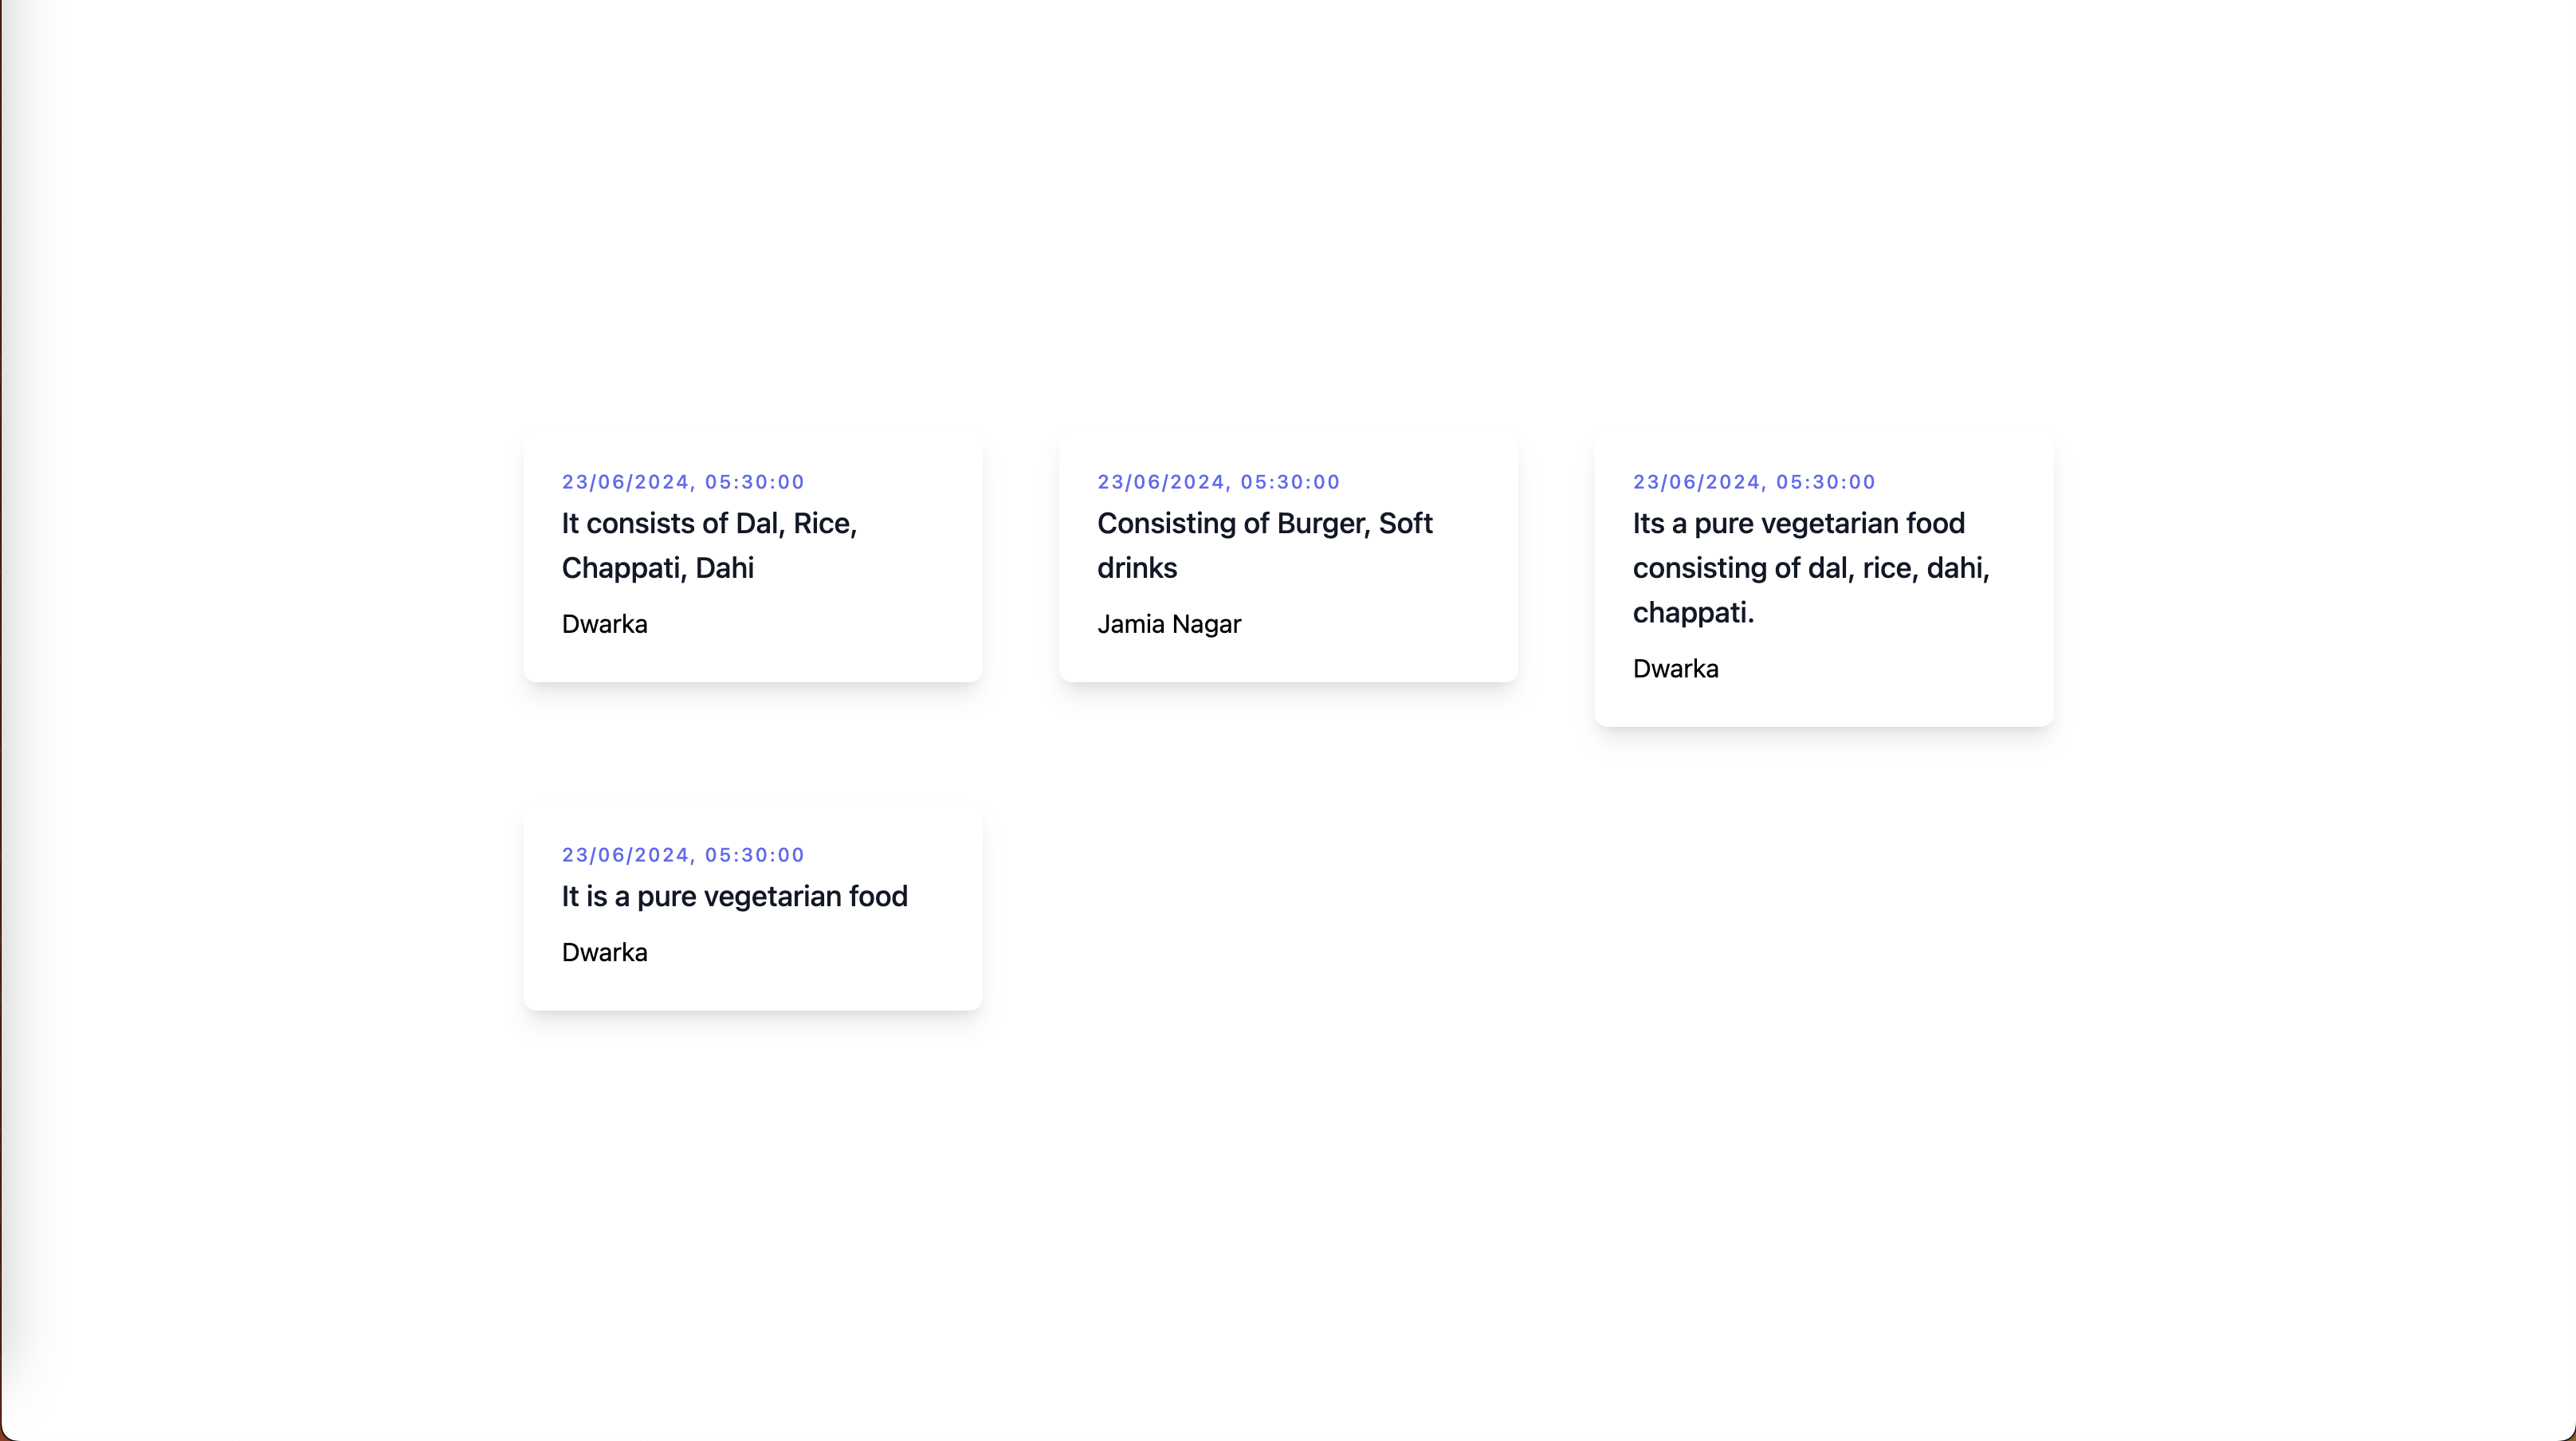Click the 'Chappati, Dahi' text line

point(657,568)
